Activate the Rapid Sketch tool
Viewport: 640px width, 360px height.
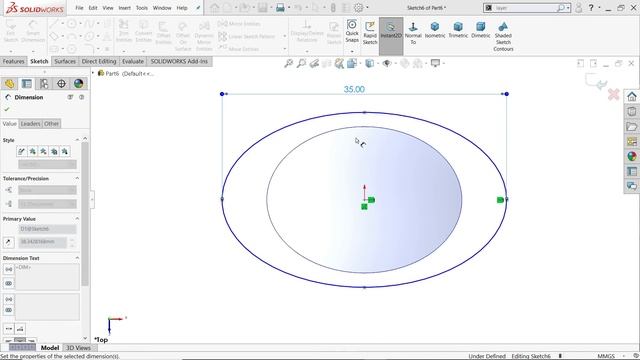click(x=370, y=33)
